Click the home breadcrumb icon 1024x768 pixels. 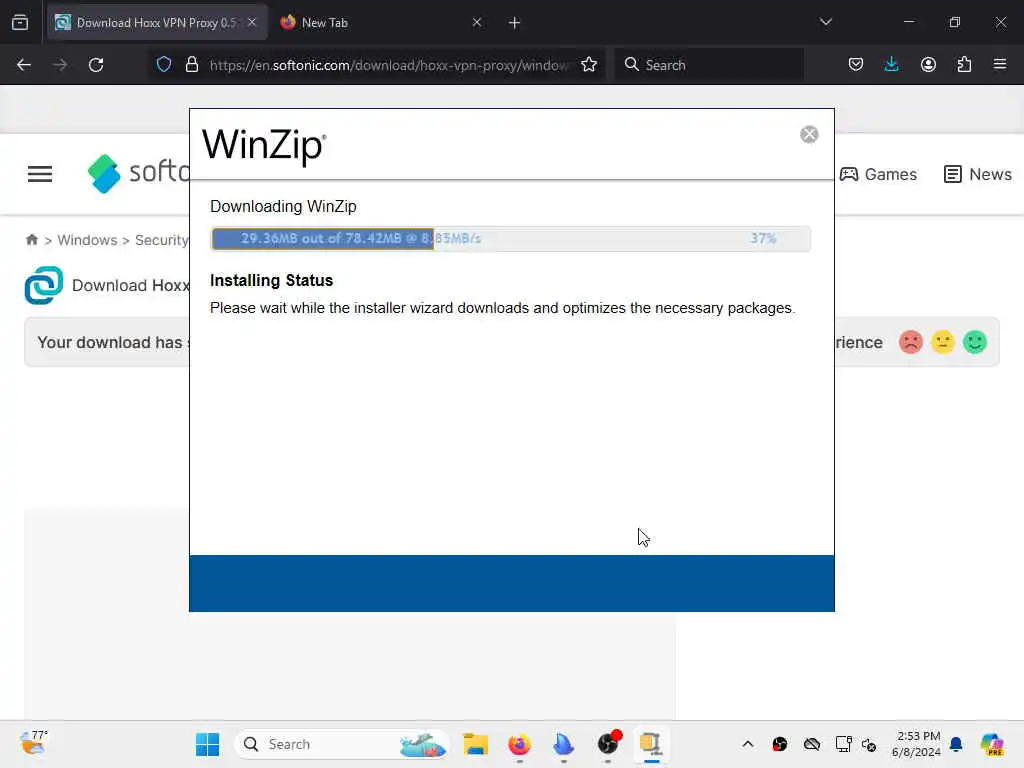click(31, 240)
